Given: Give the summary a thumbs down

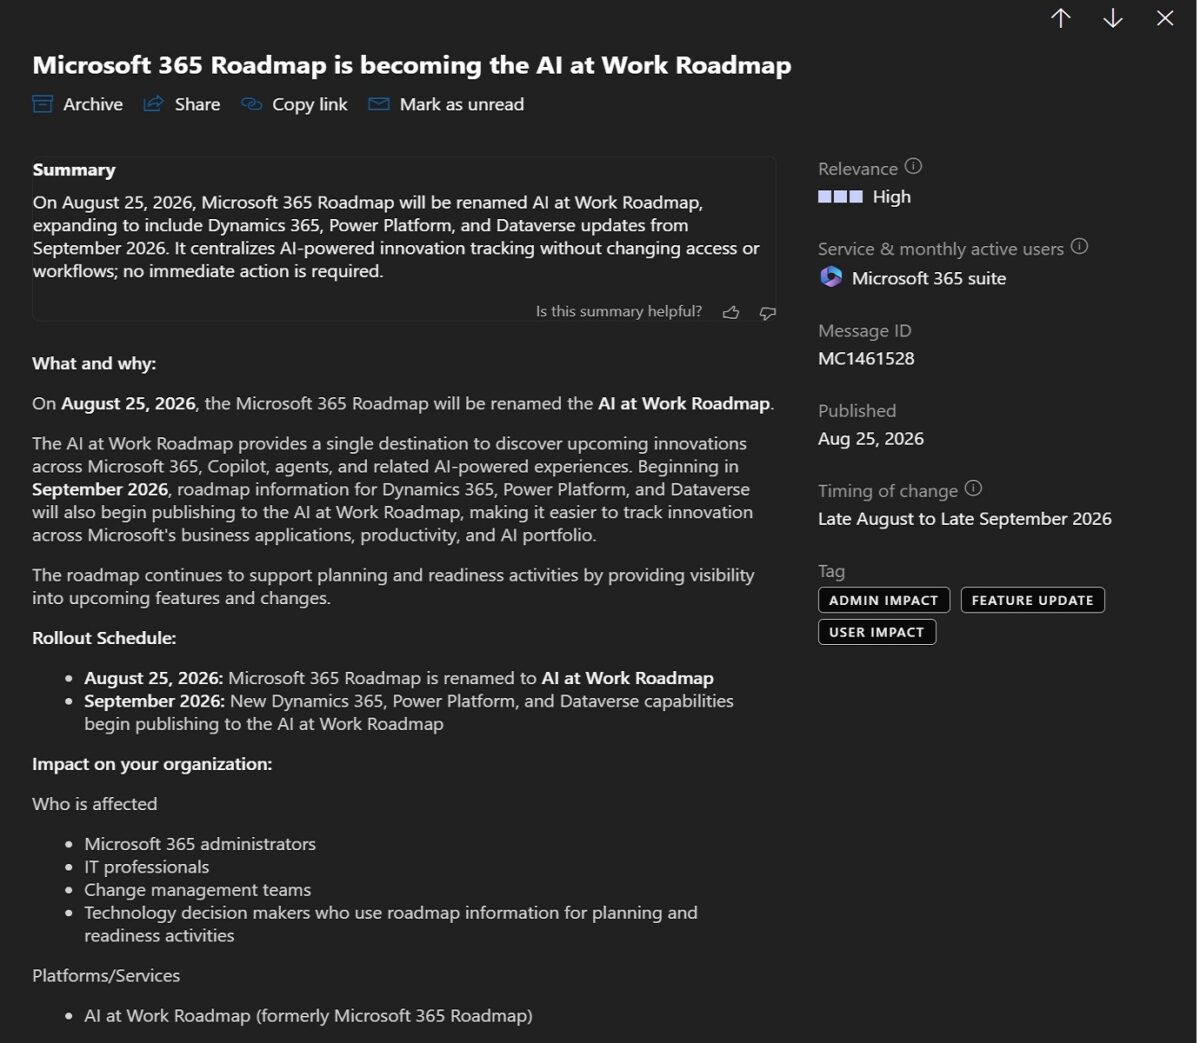Looking at the screenshot, I should (768, 312).
